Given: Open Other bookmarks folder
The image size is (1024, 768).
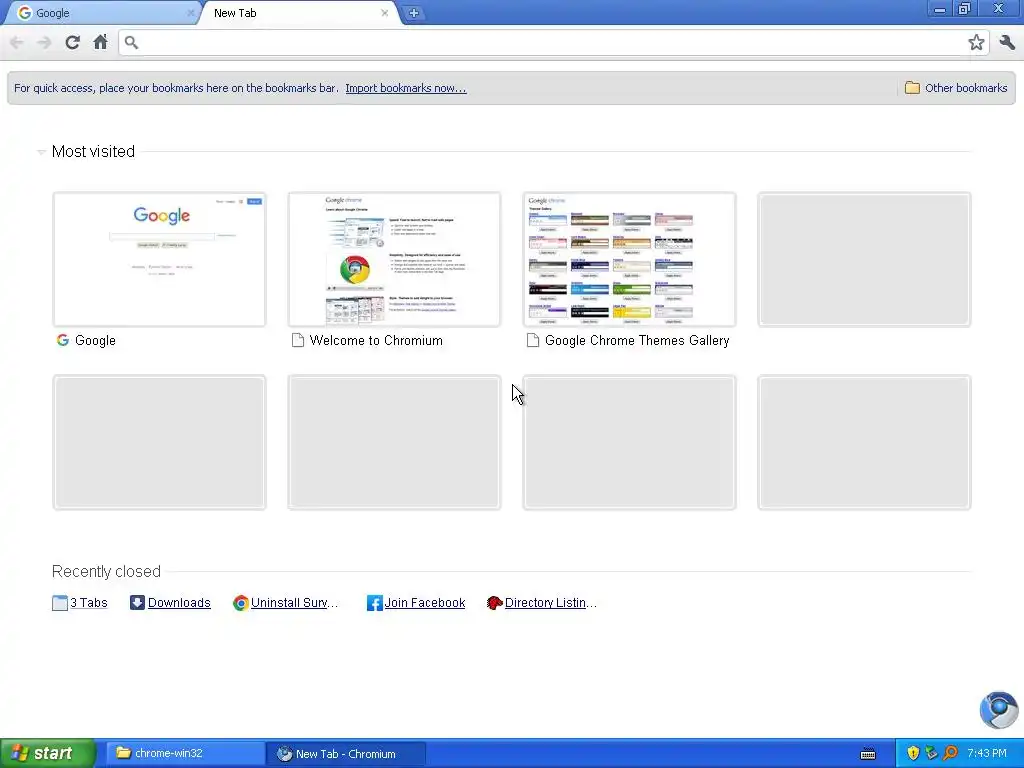Looking at the screenshot, I should [956, 88].
